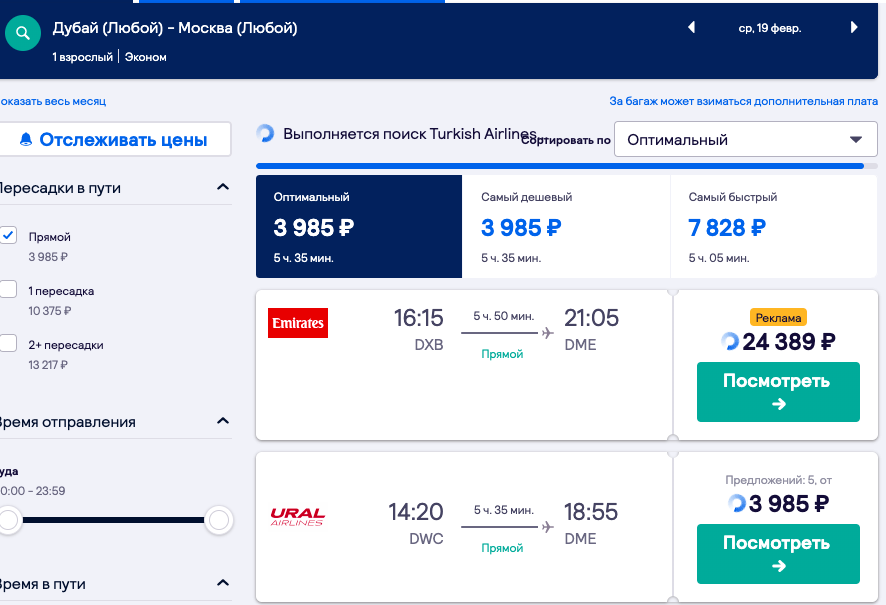
Task: Open the Оптимальный sort dropdown
Action: pyautogui.click(x=745, y=140)
